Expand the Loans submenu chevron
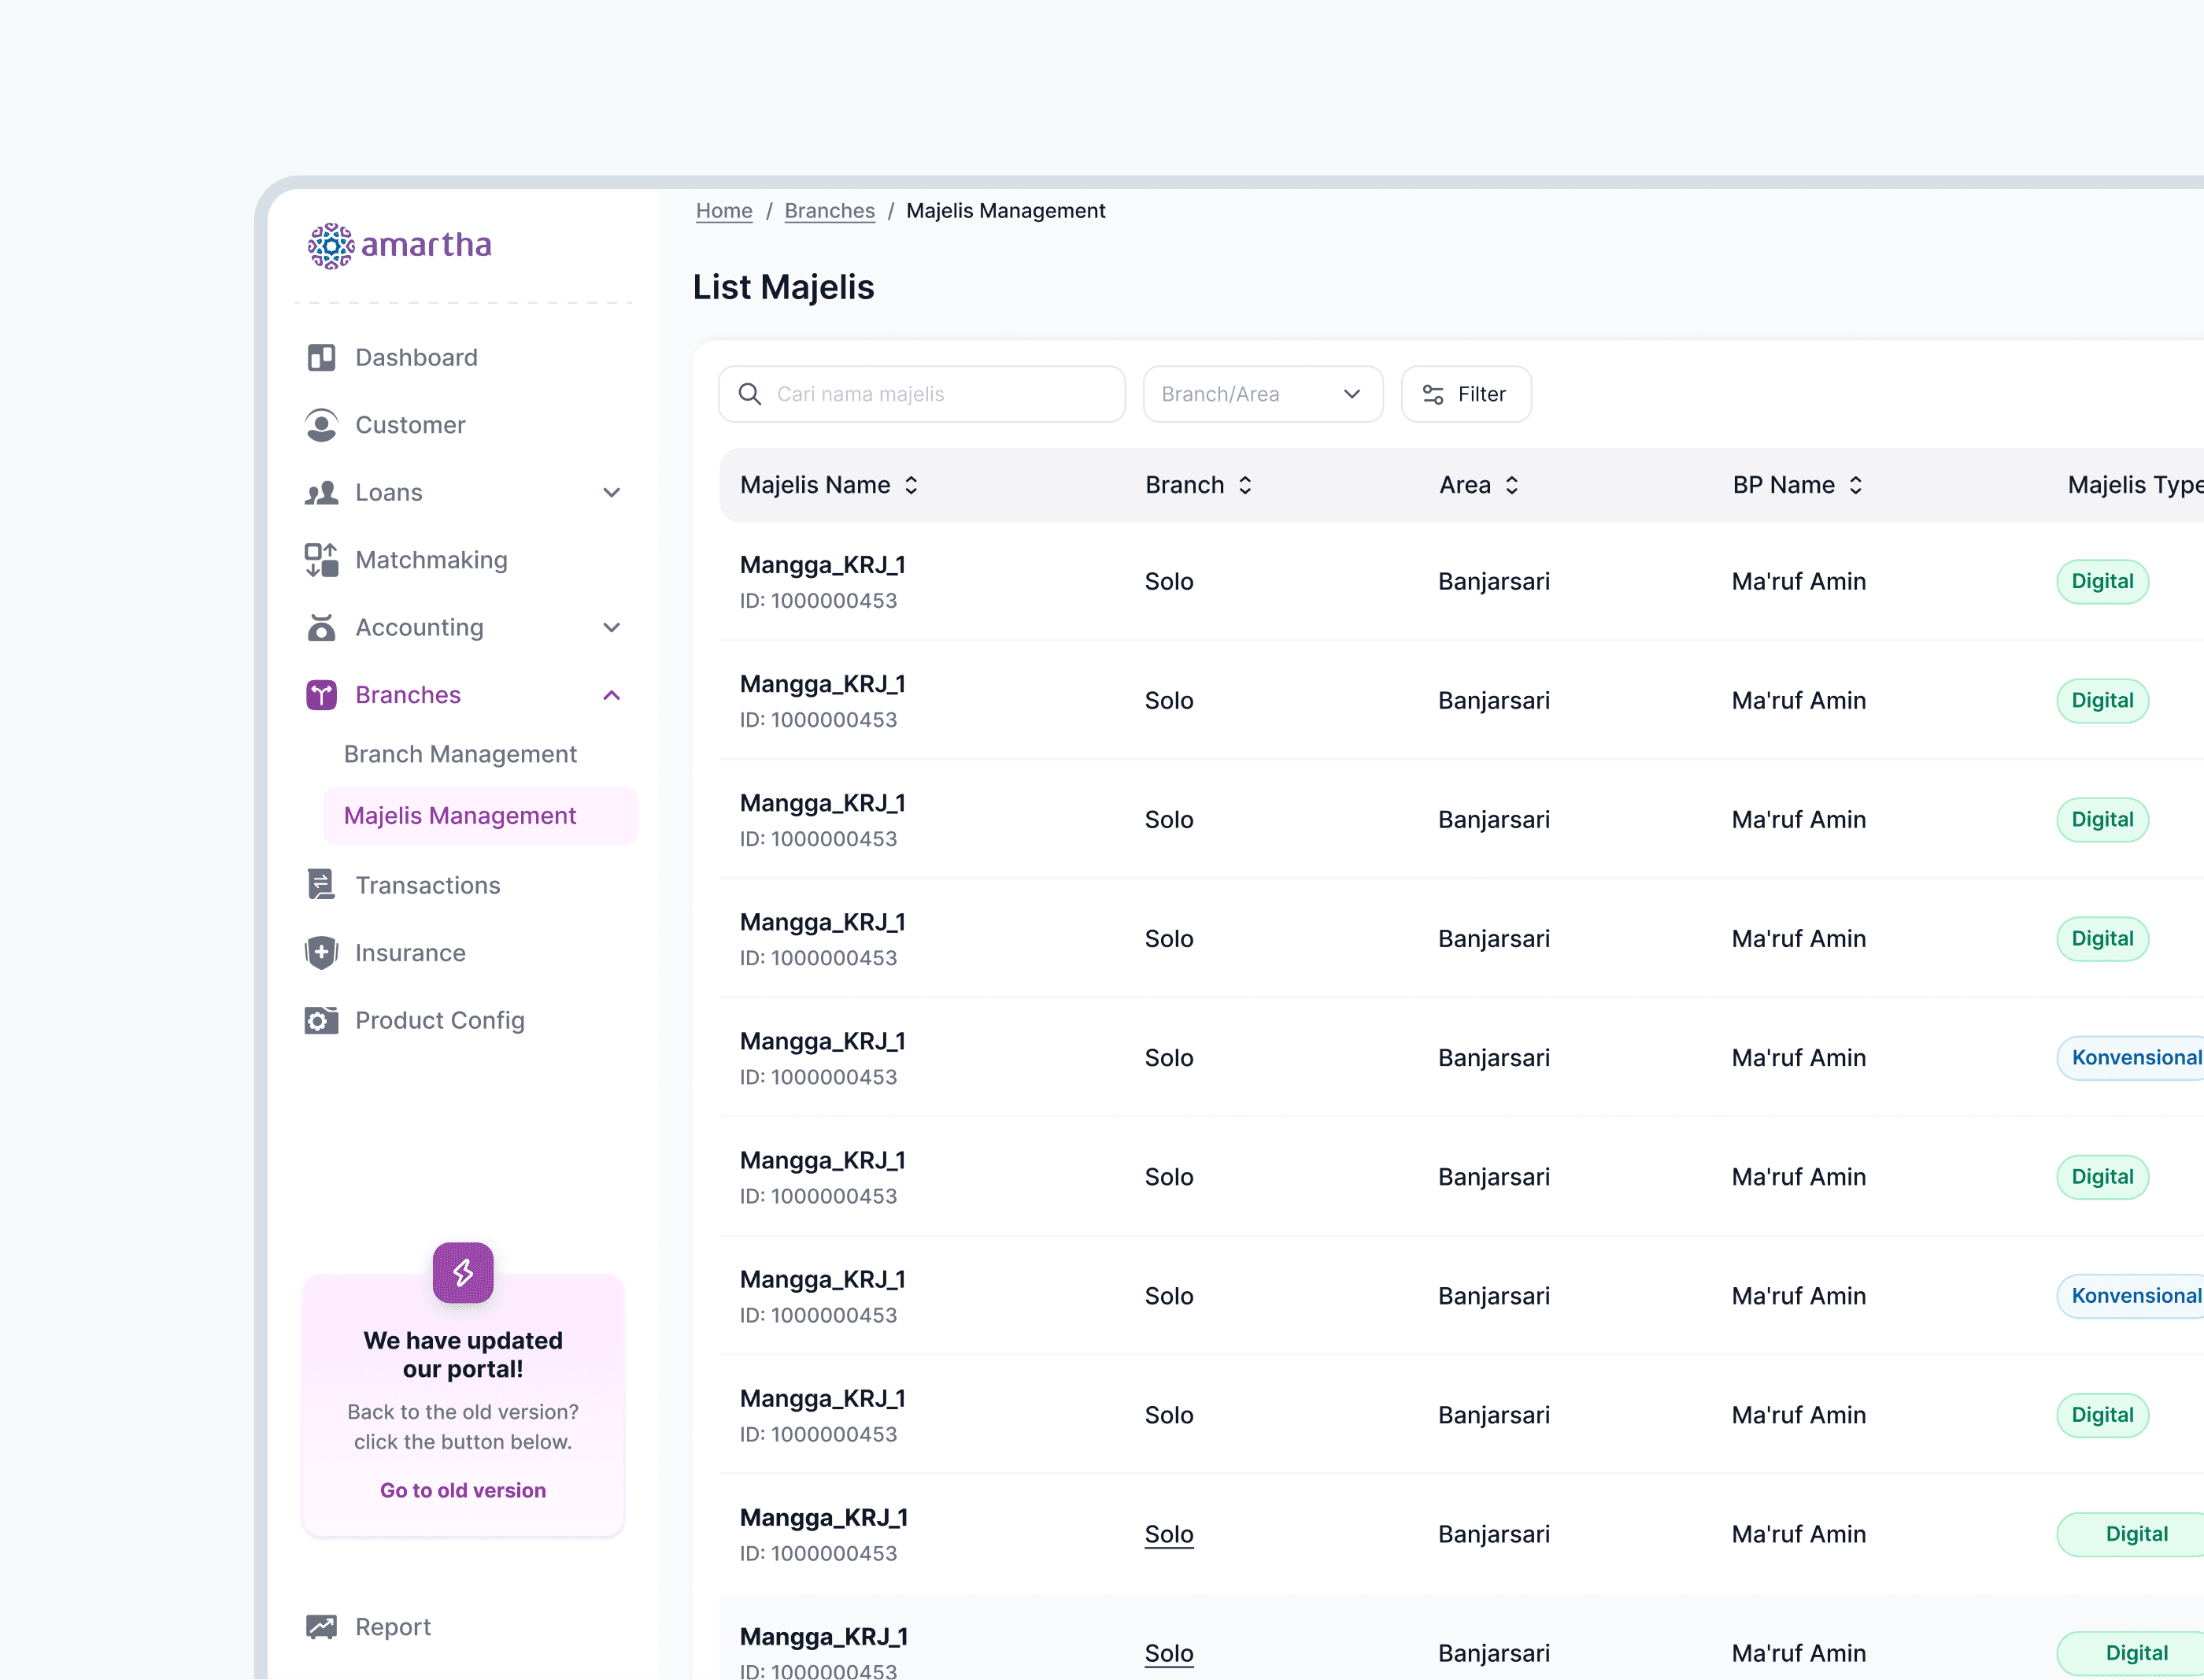The width and height of the screenshot is (2204, 1680). point(612,493)
